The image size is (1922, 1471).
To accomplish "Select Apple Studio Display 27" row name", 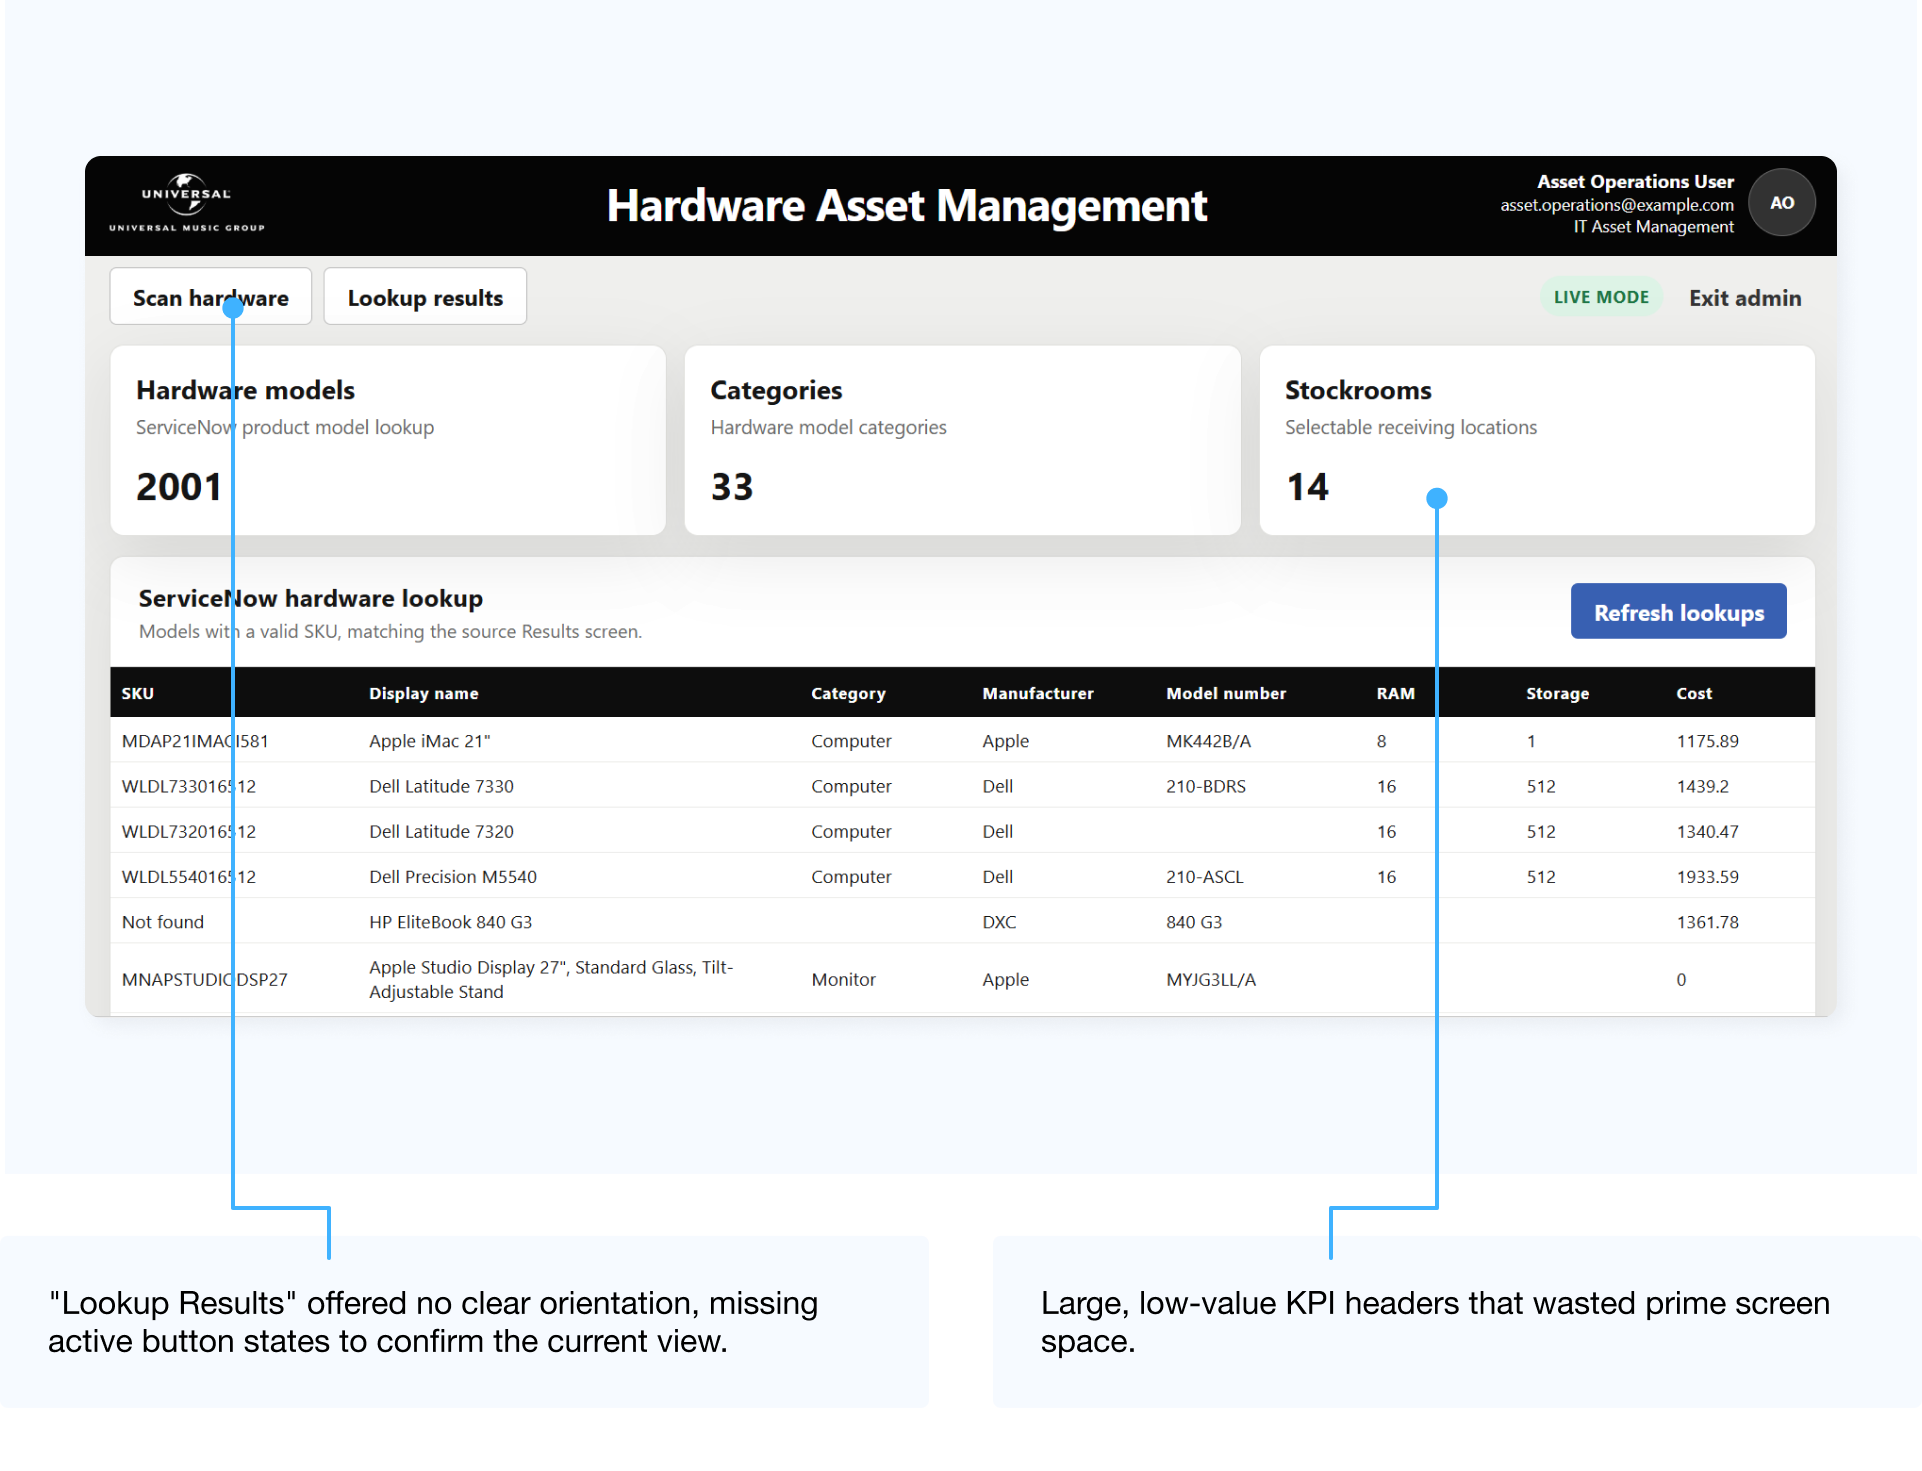I will 551,979.
